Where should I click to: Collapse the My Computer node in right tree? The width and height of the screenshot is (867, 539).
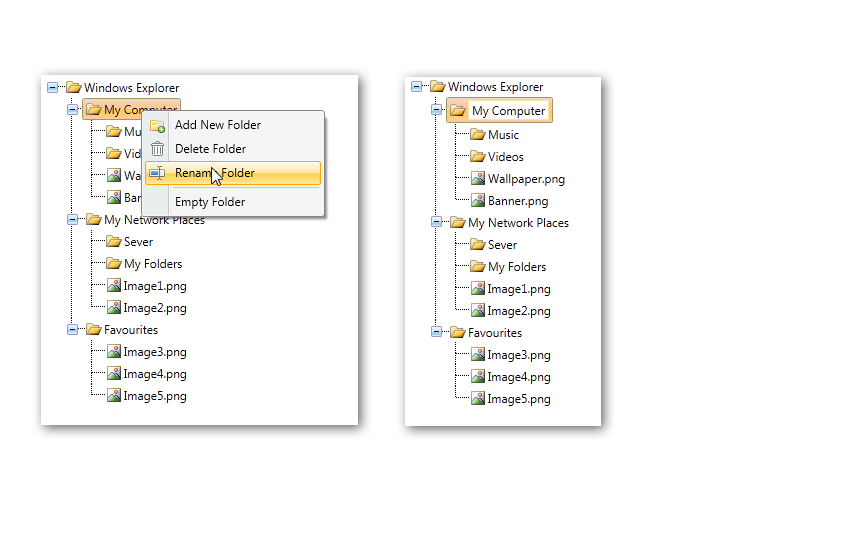[x=436, y=111]
